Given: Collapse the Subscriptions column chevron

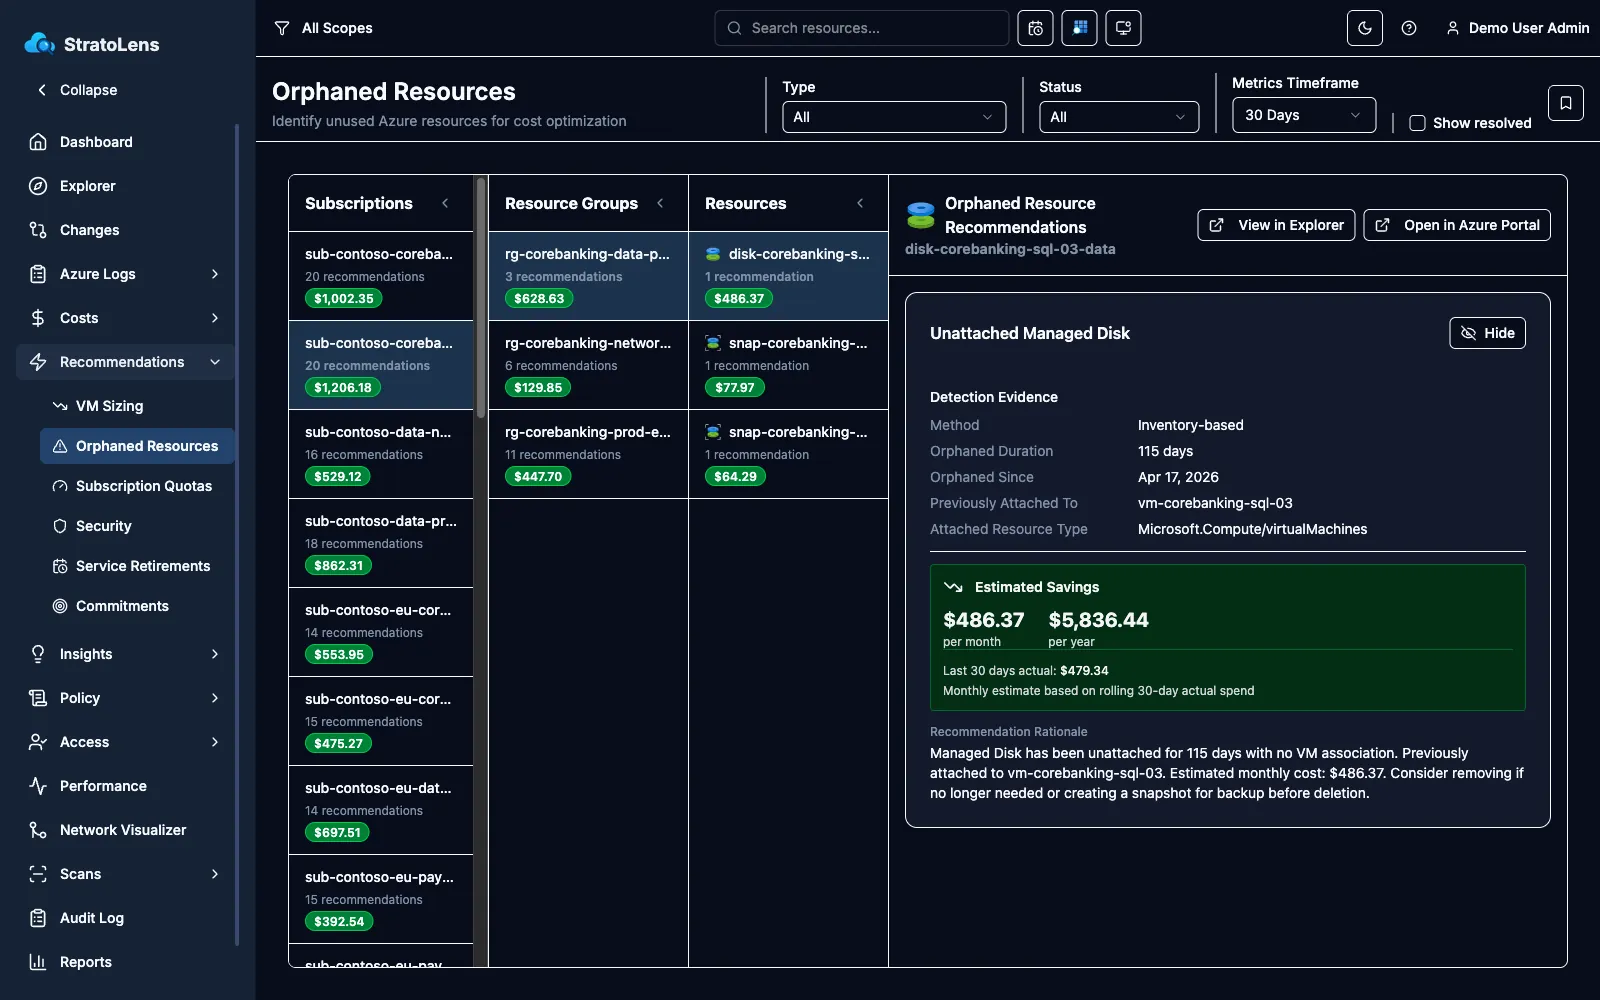Looking at the screenshot, I should coord(445,203).
